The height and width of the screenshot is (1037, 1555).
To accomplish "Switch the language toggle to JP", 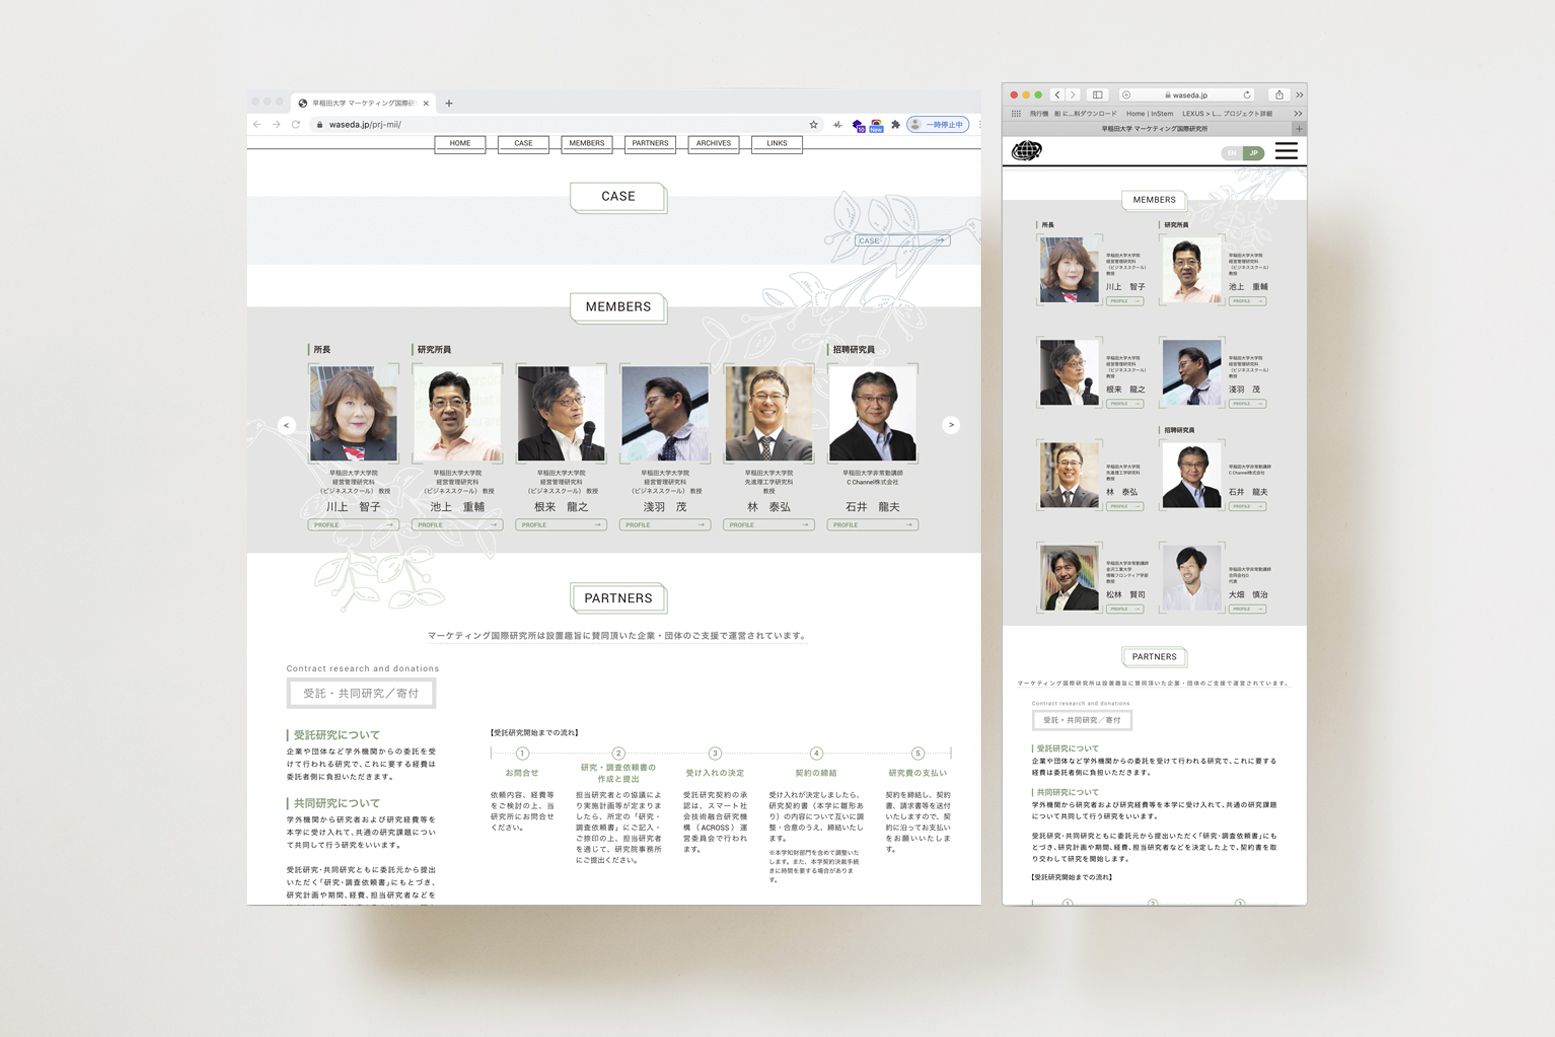I will coord(1254,153).
